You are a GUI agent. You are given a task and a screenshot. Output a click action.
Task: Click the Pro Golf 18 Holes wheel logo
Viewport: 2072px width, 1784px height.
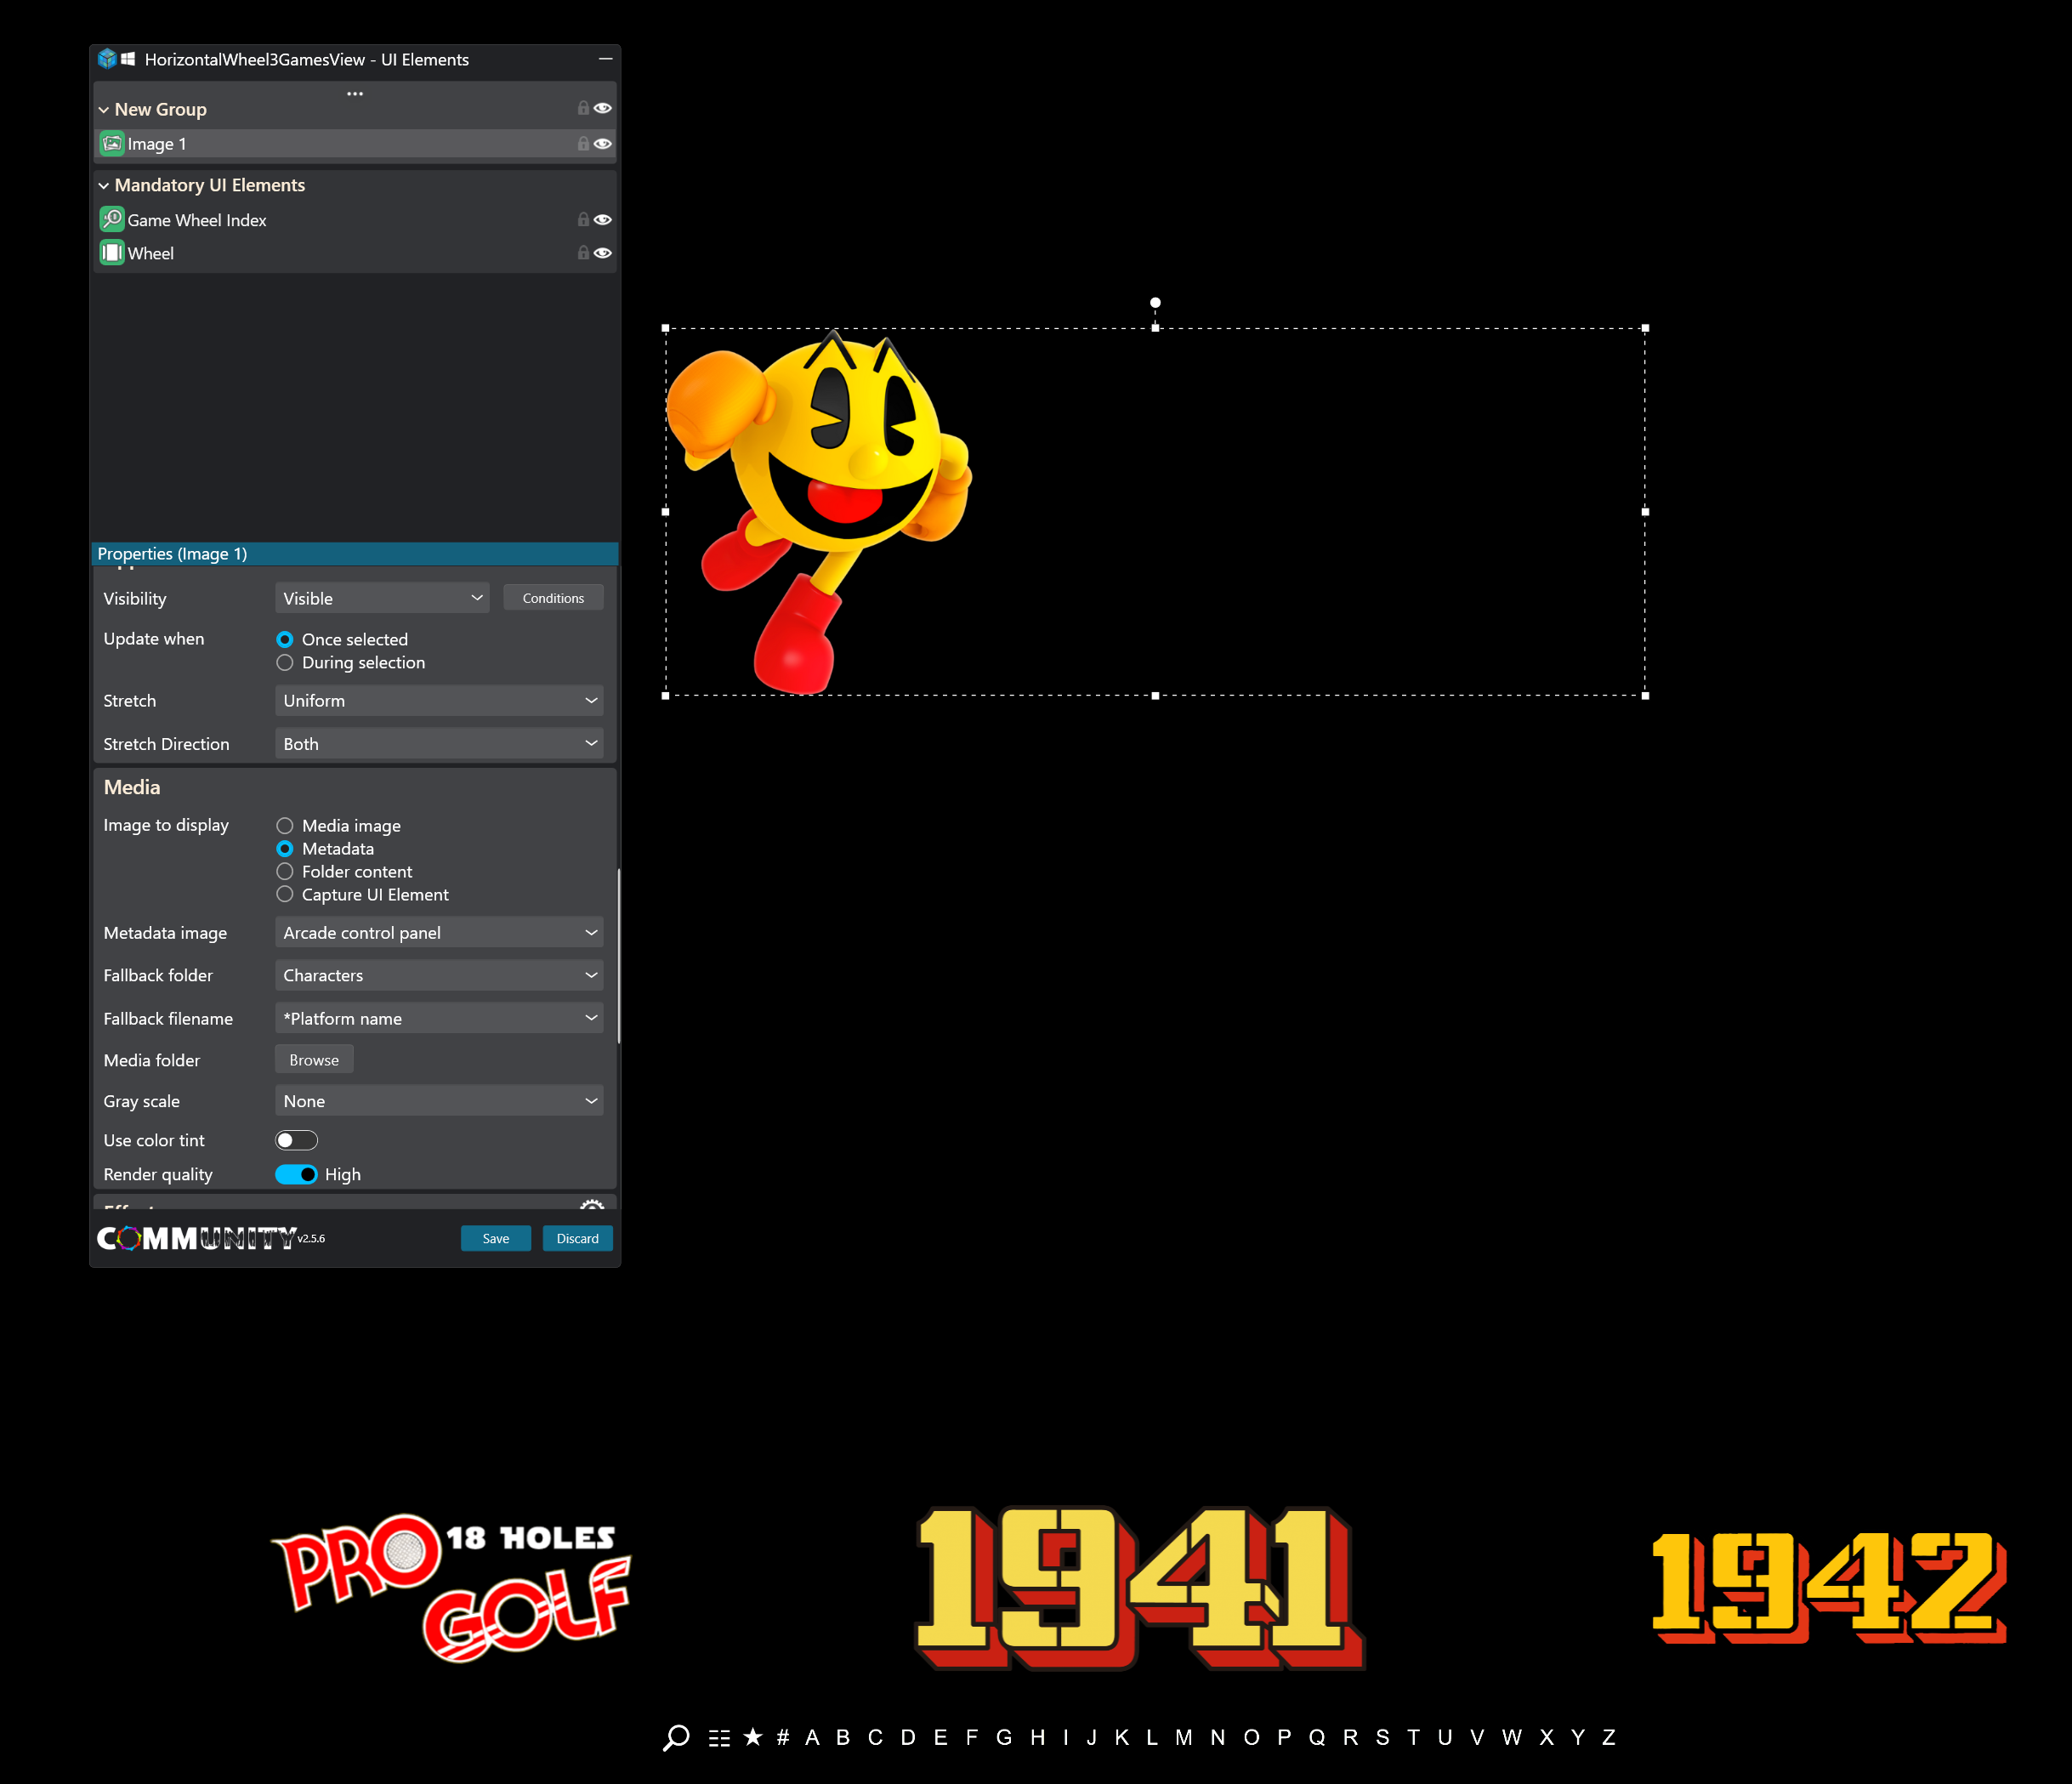[451, 1588]
